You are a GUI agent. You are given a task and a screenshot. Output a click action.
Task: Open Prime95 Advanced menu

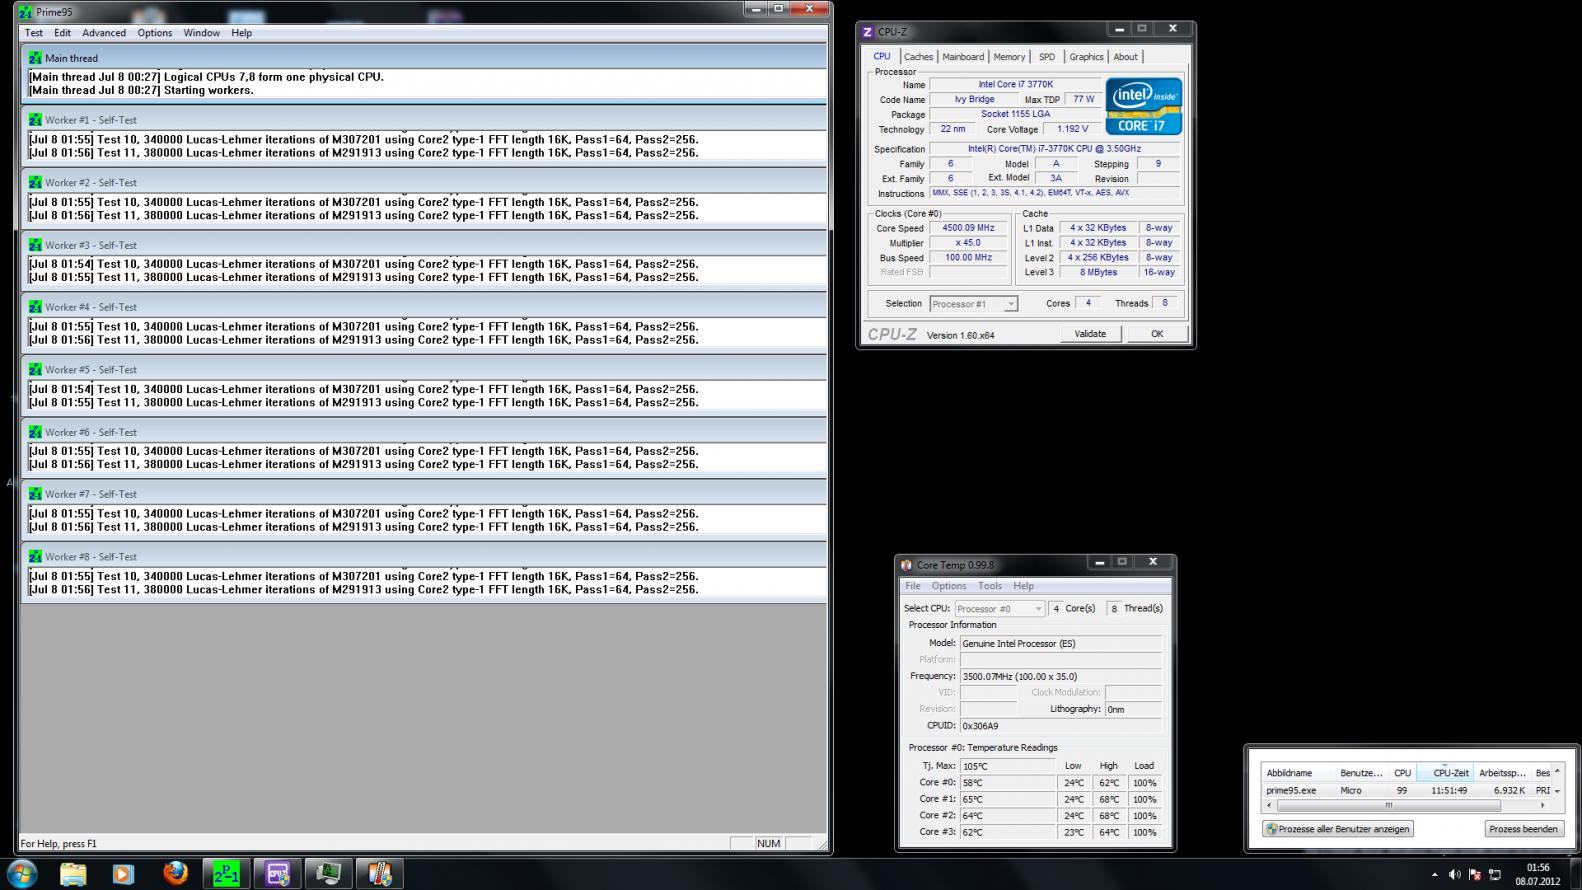click(x=104, y=33)
